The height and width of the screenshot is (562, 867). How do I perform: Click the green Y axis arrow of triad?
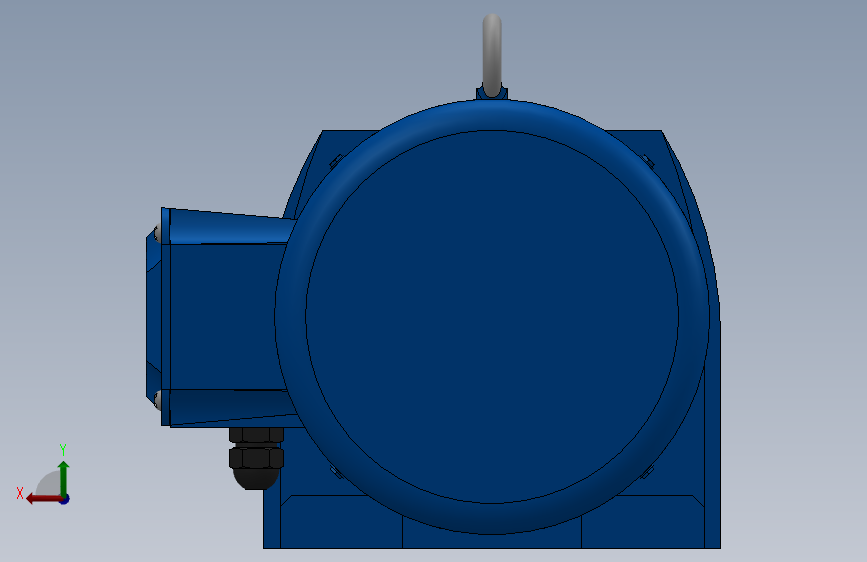(64, 478)
